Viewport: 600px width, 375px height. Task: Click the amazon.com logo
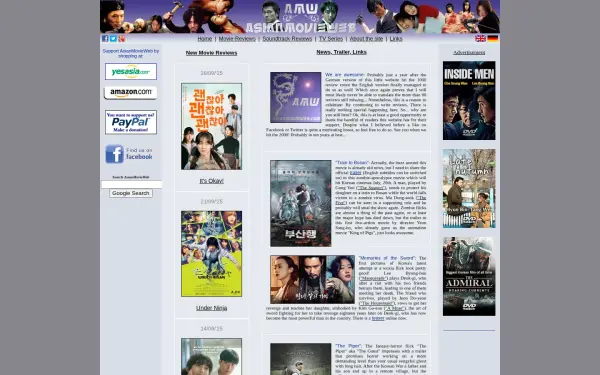point(130,93)
